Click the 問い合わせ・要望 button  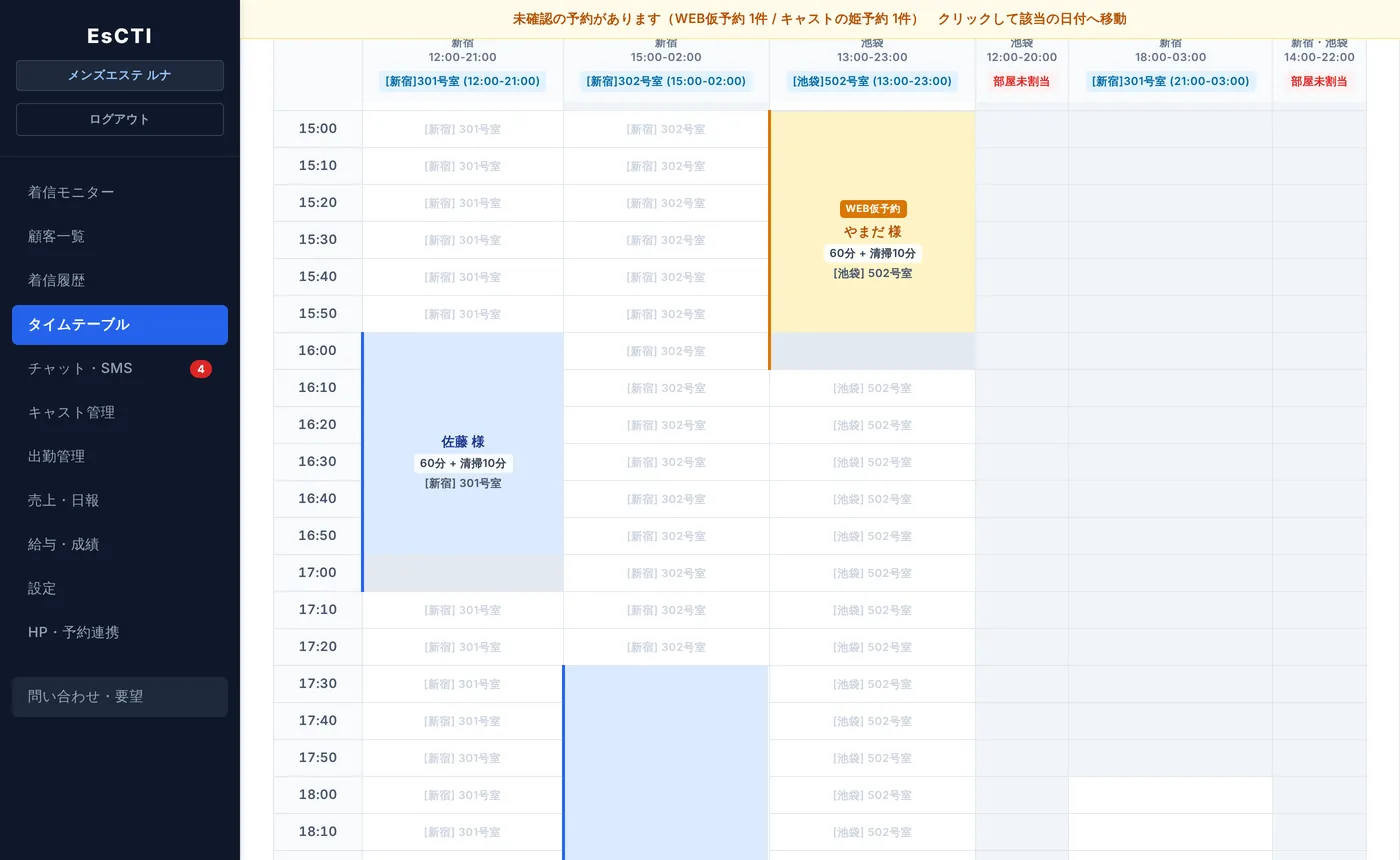point(120,697)
